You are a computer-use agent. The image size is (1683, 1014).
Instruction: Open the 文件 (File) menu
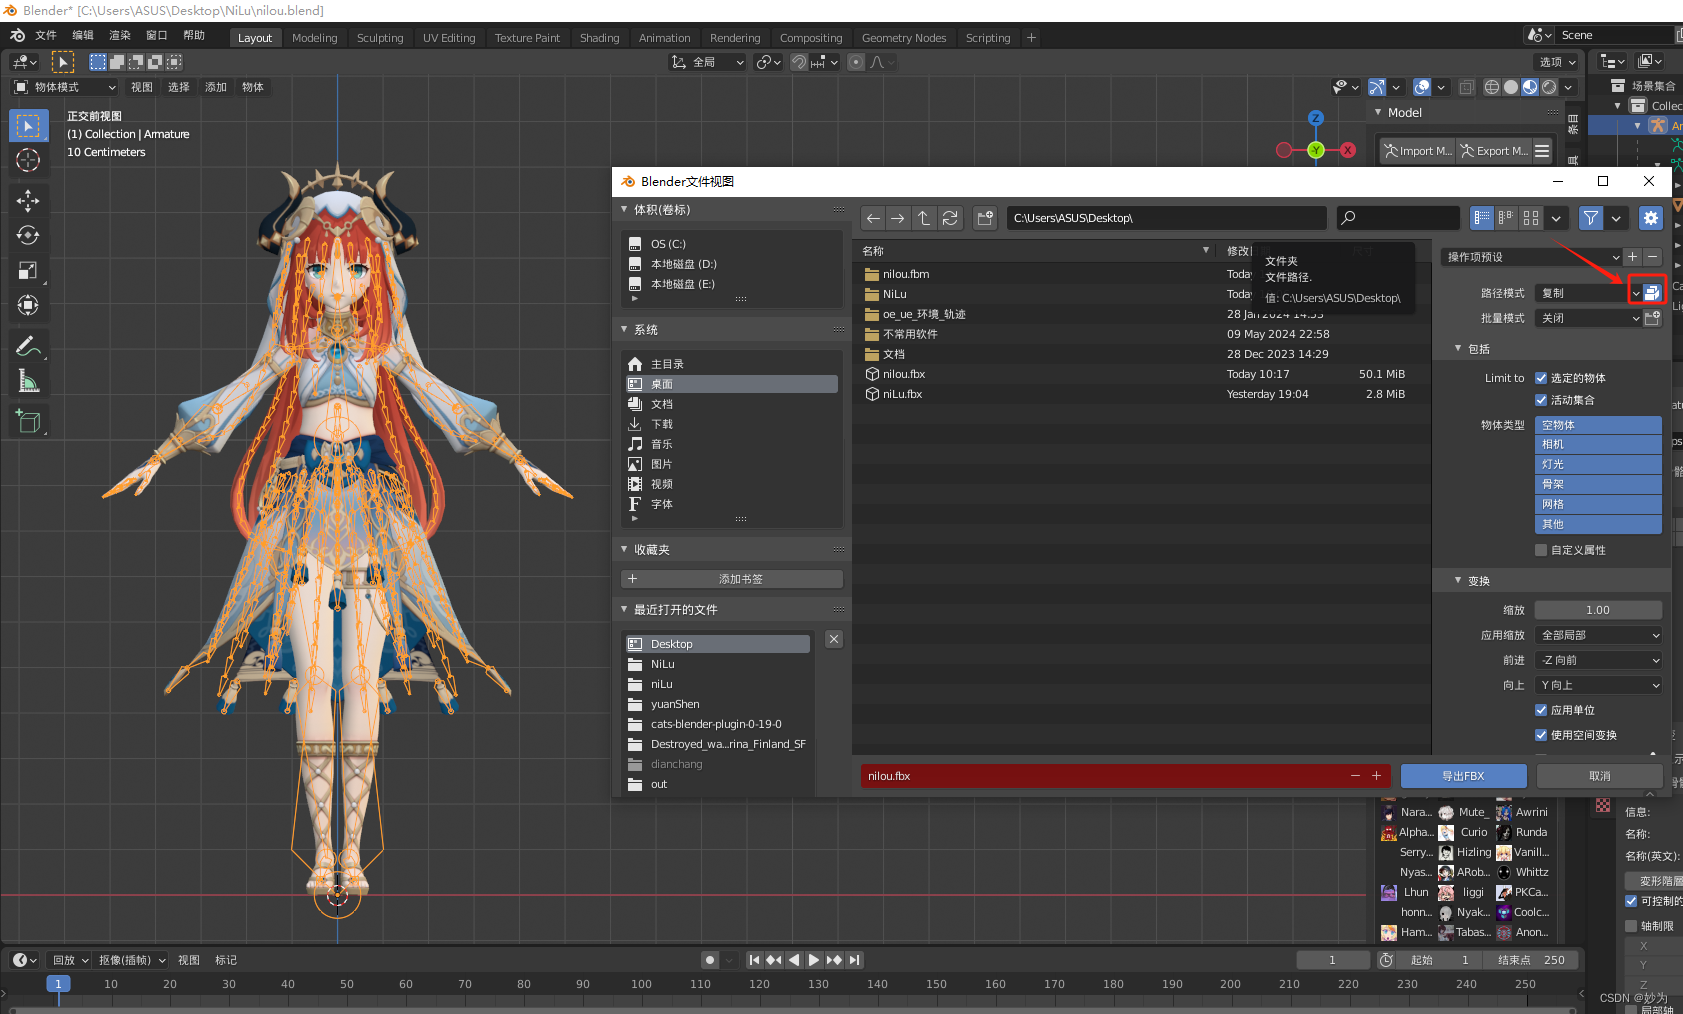[46, 35]
